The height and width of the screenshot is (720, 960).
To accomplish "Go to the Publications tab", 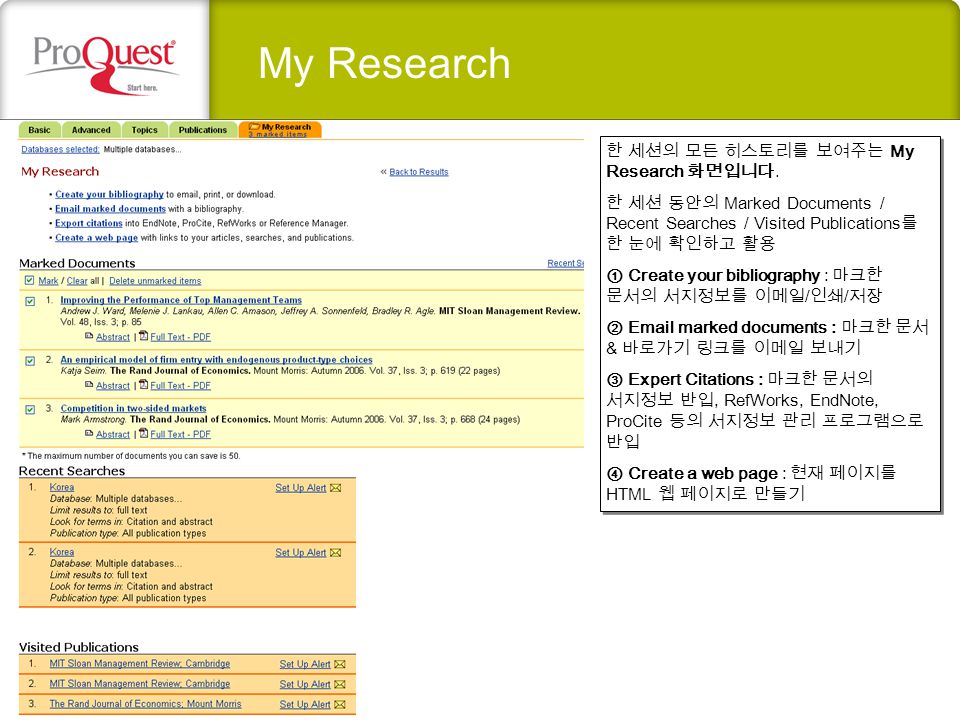I will tap(203, 130).
